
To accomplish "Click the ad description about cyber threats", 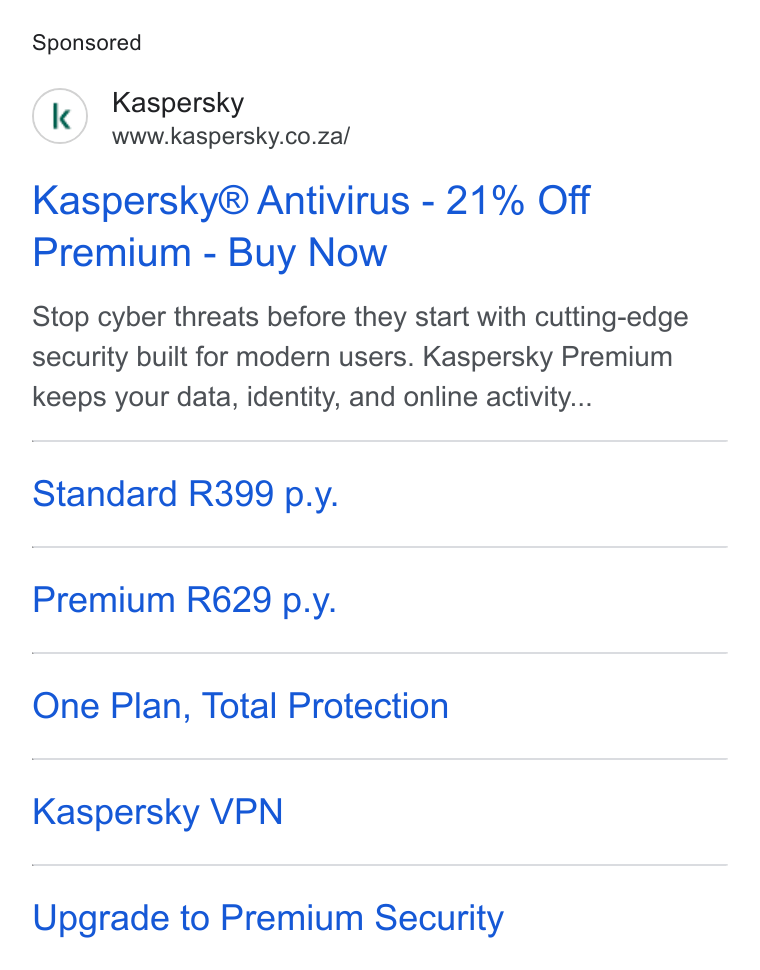I will click(361, 357).
